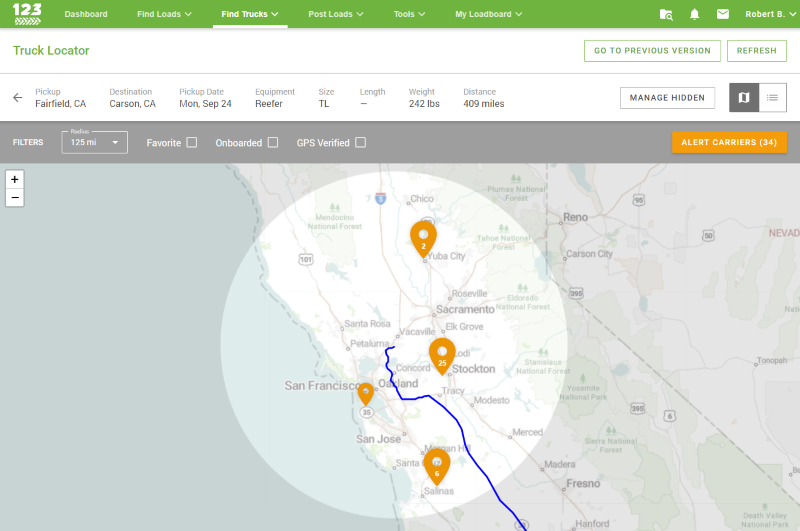This screenshot has width=800, height=531.
Task: Click the FILTERS label
Action: 28,142
